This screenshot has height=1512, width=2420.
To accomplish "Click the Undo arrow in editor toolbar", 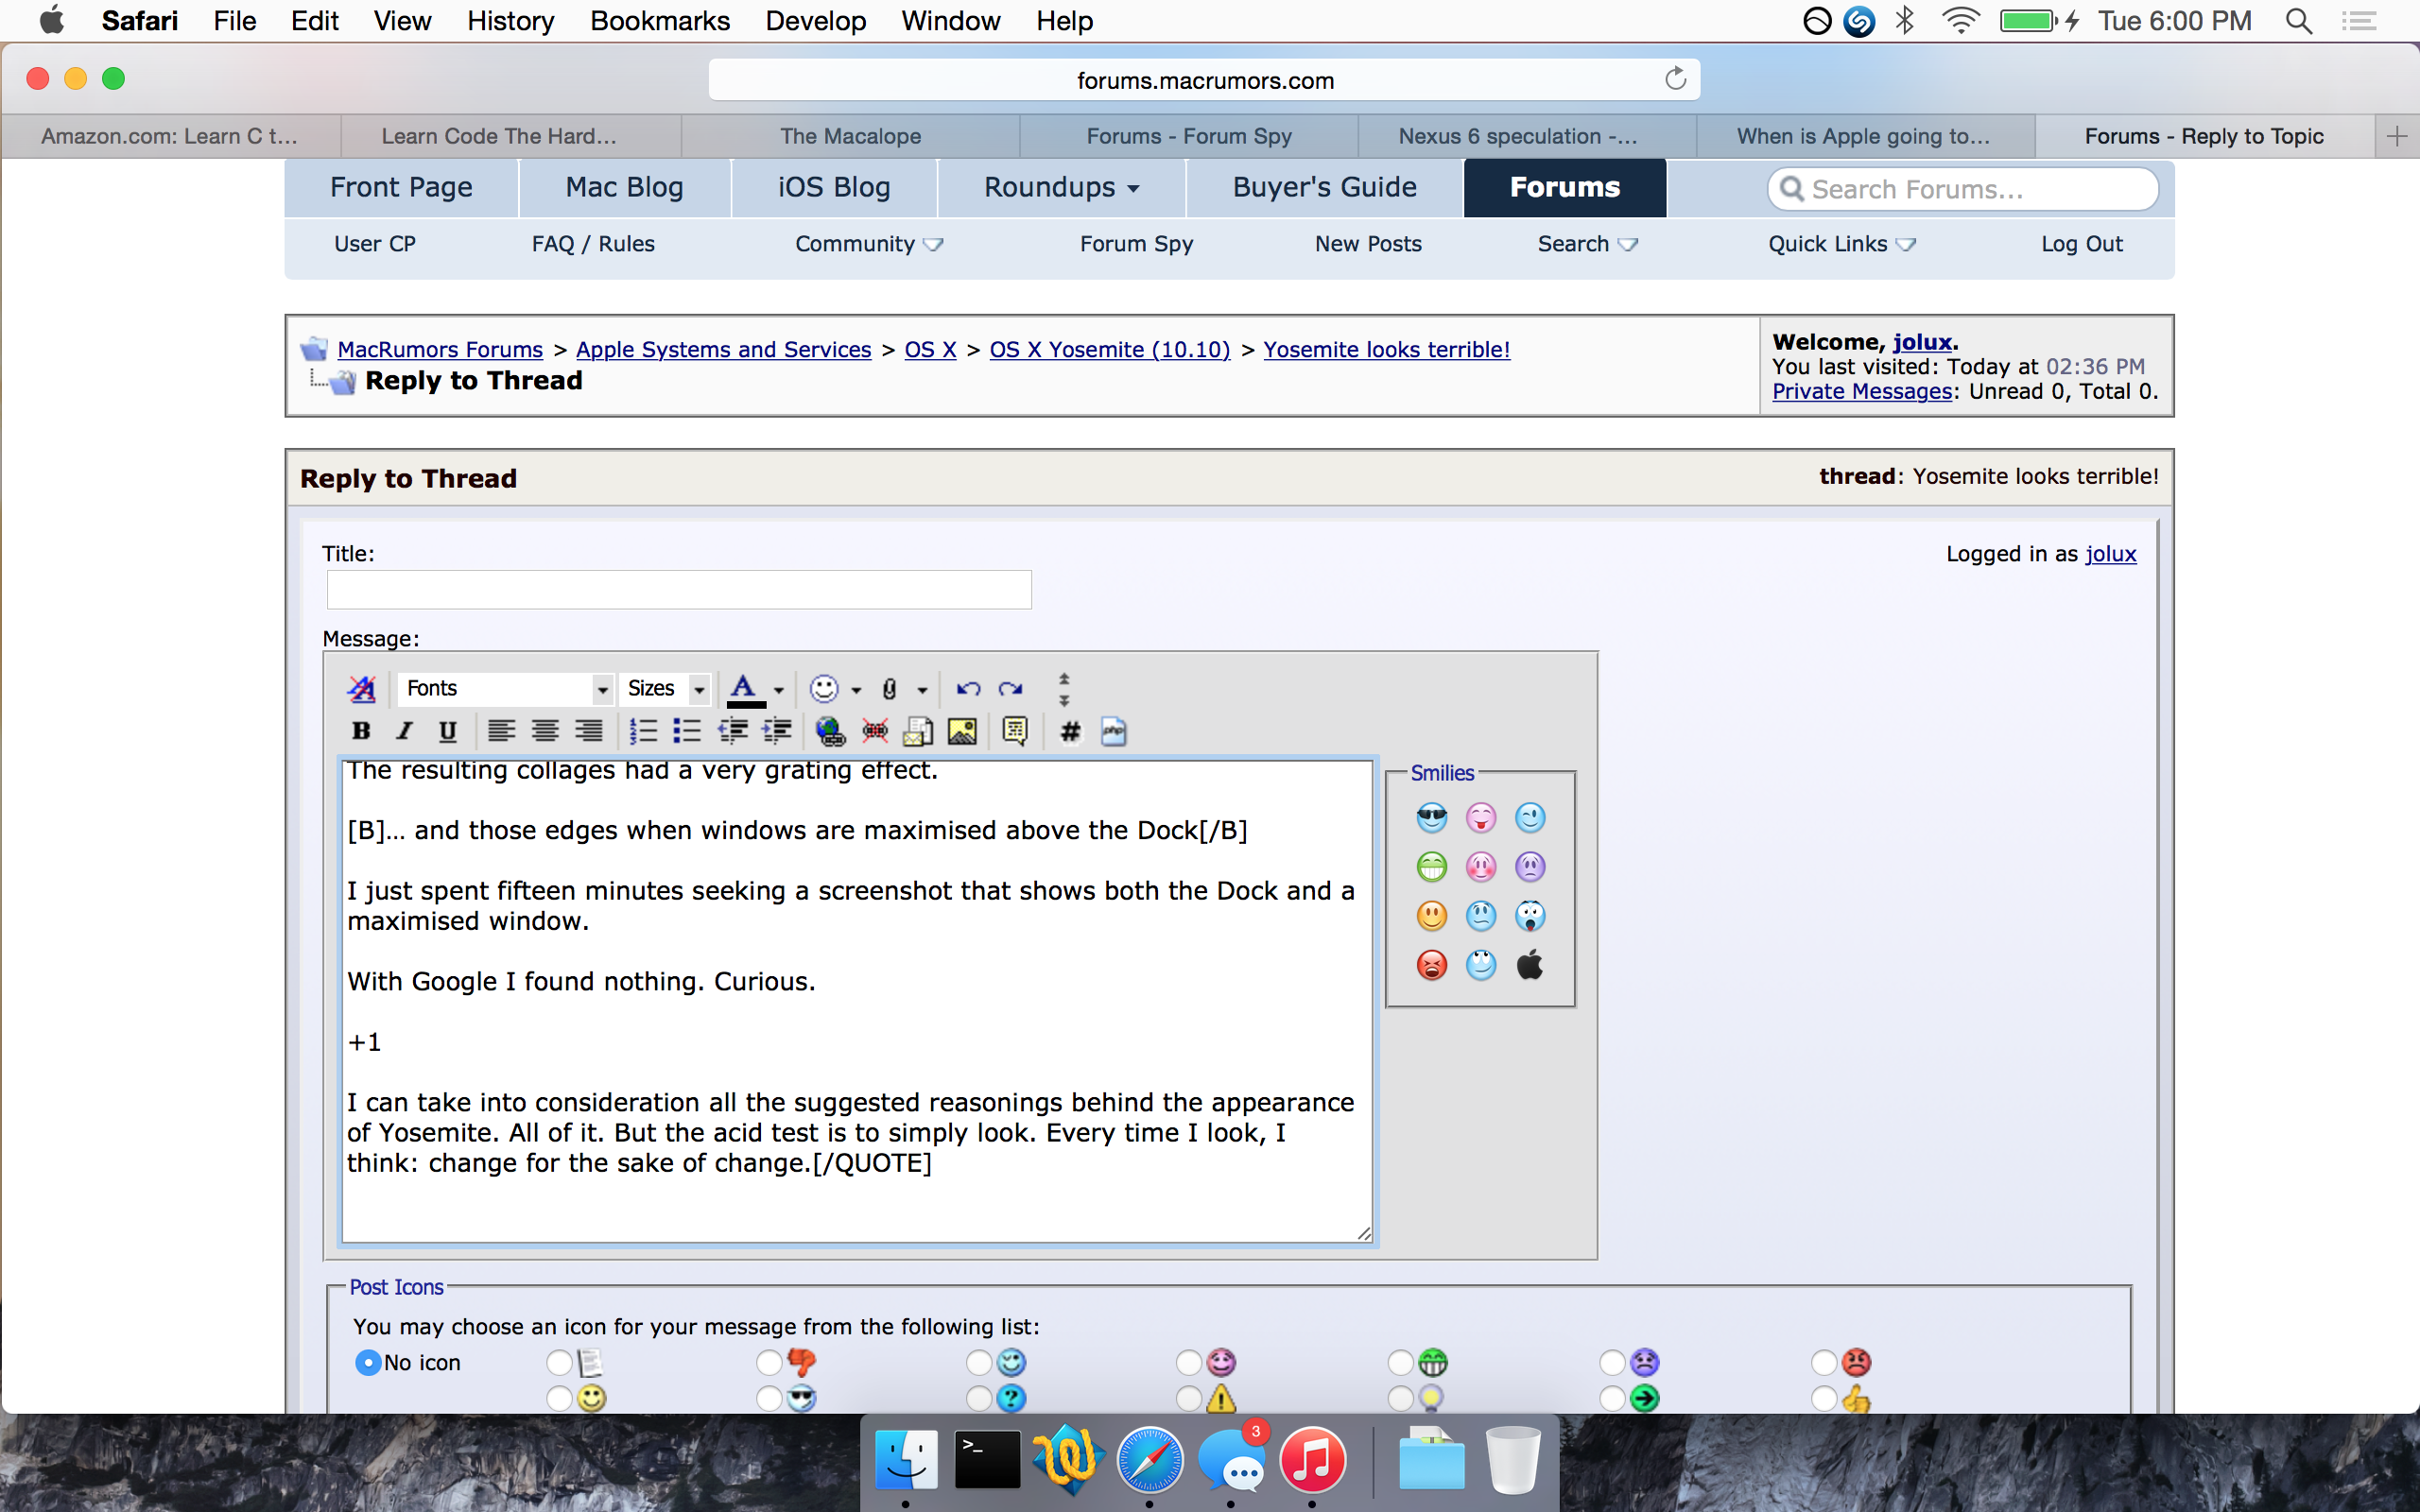I will pyautogui.click(x=967, y=688).
